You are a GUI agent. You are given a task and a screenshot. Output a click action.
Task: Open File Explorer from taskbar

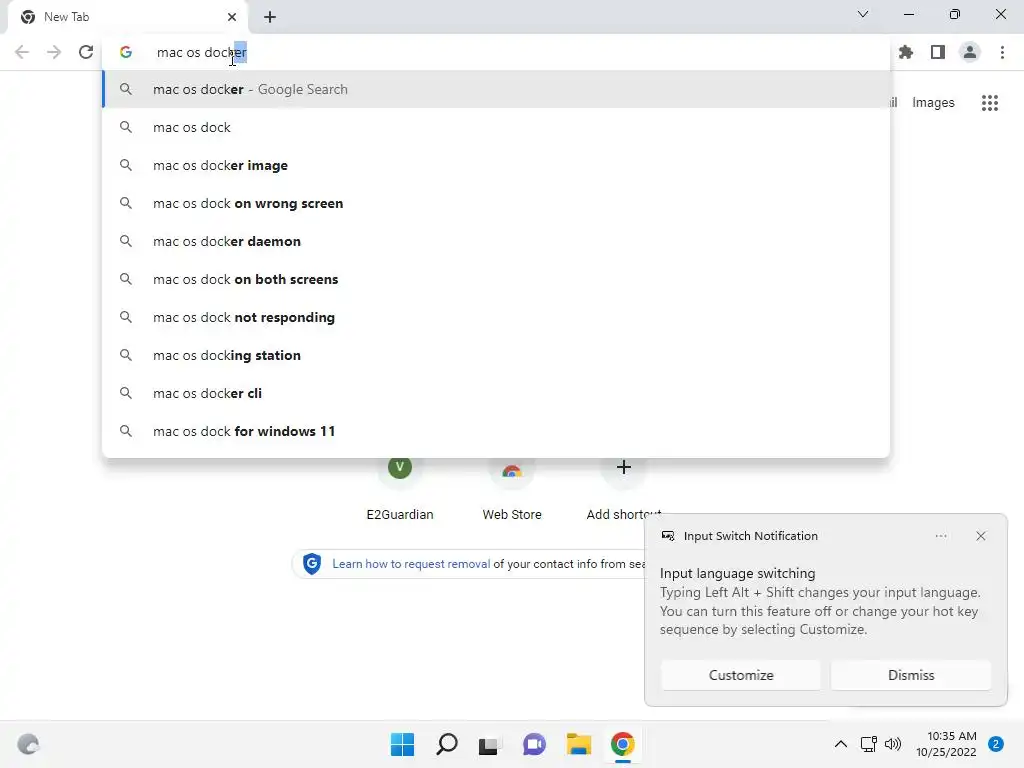coord(579,744)
